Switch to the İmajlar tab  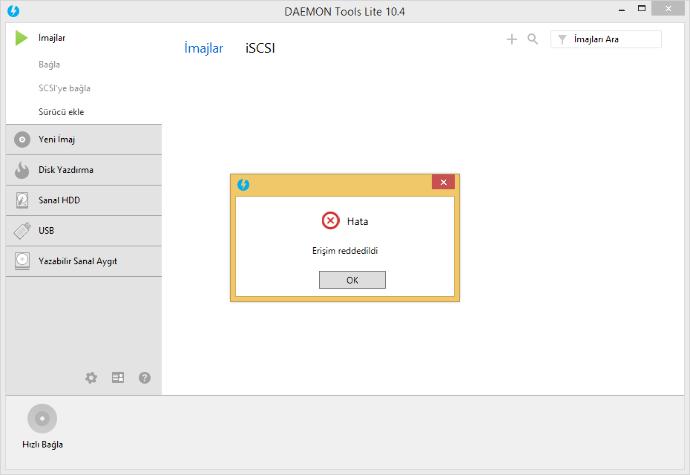click(204, 48)
